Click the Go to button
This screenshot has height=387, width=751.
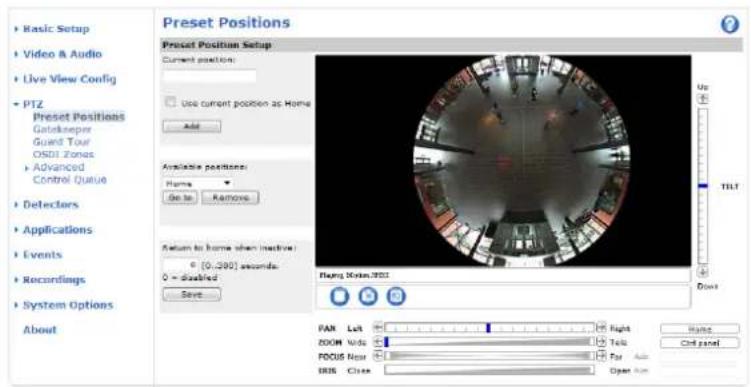180,198
